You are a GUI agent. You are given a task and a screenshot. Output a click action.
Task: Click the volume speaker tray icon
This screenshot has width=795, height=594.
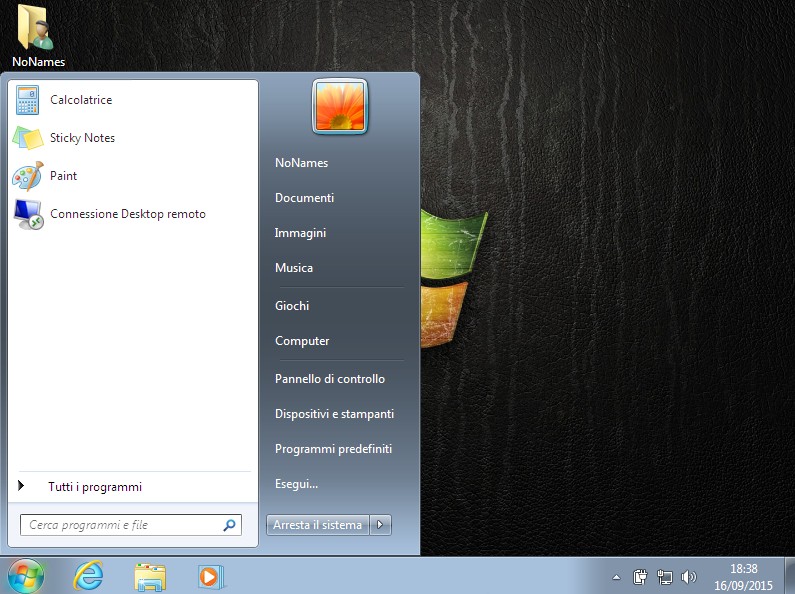[x=689, y=577]
